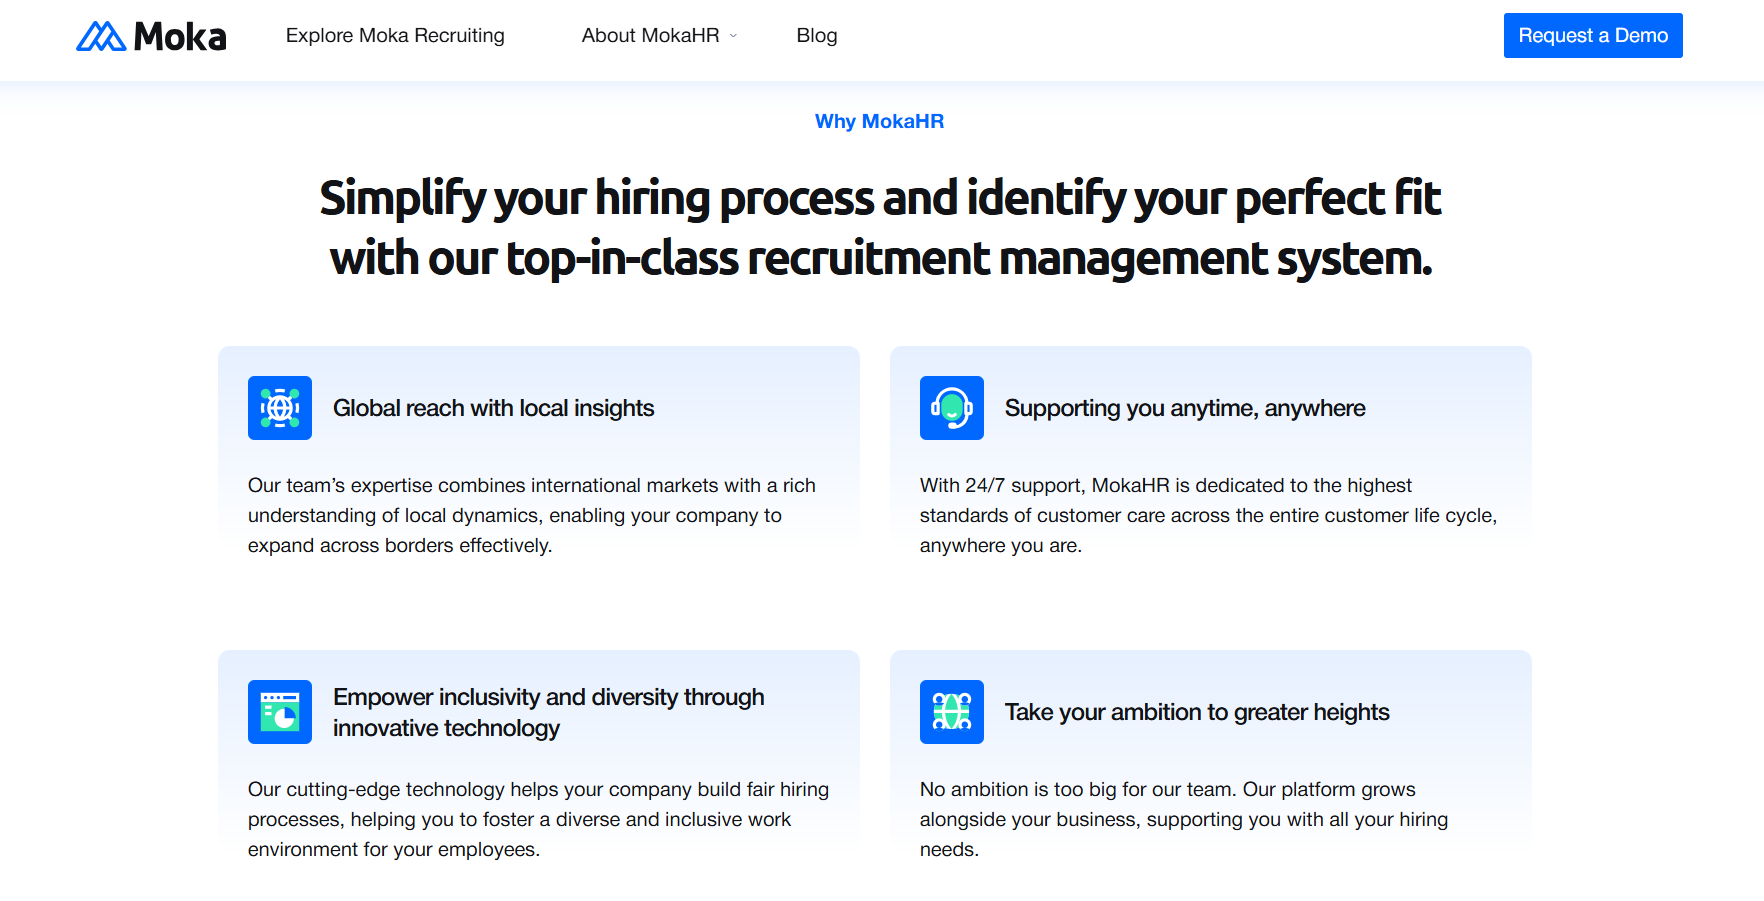The height and width of the screenshot is (901, 1764).
Task: Click the Request a Demo button
Action: (1593, 35)
